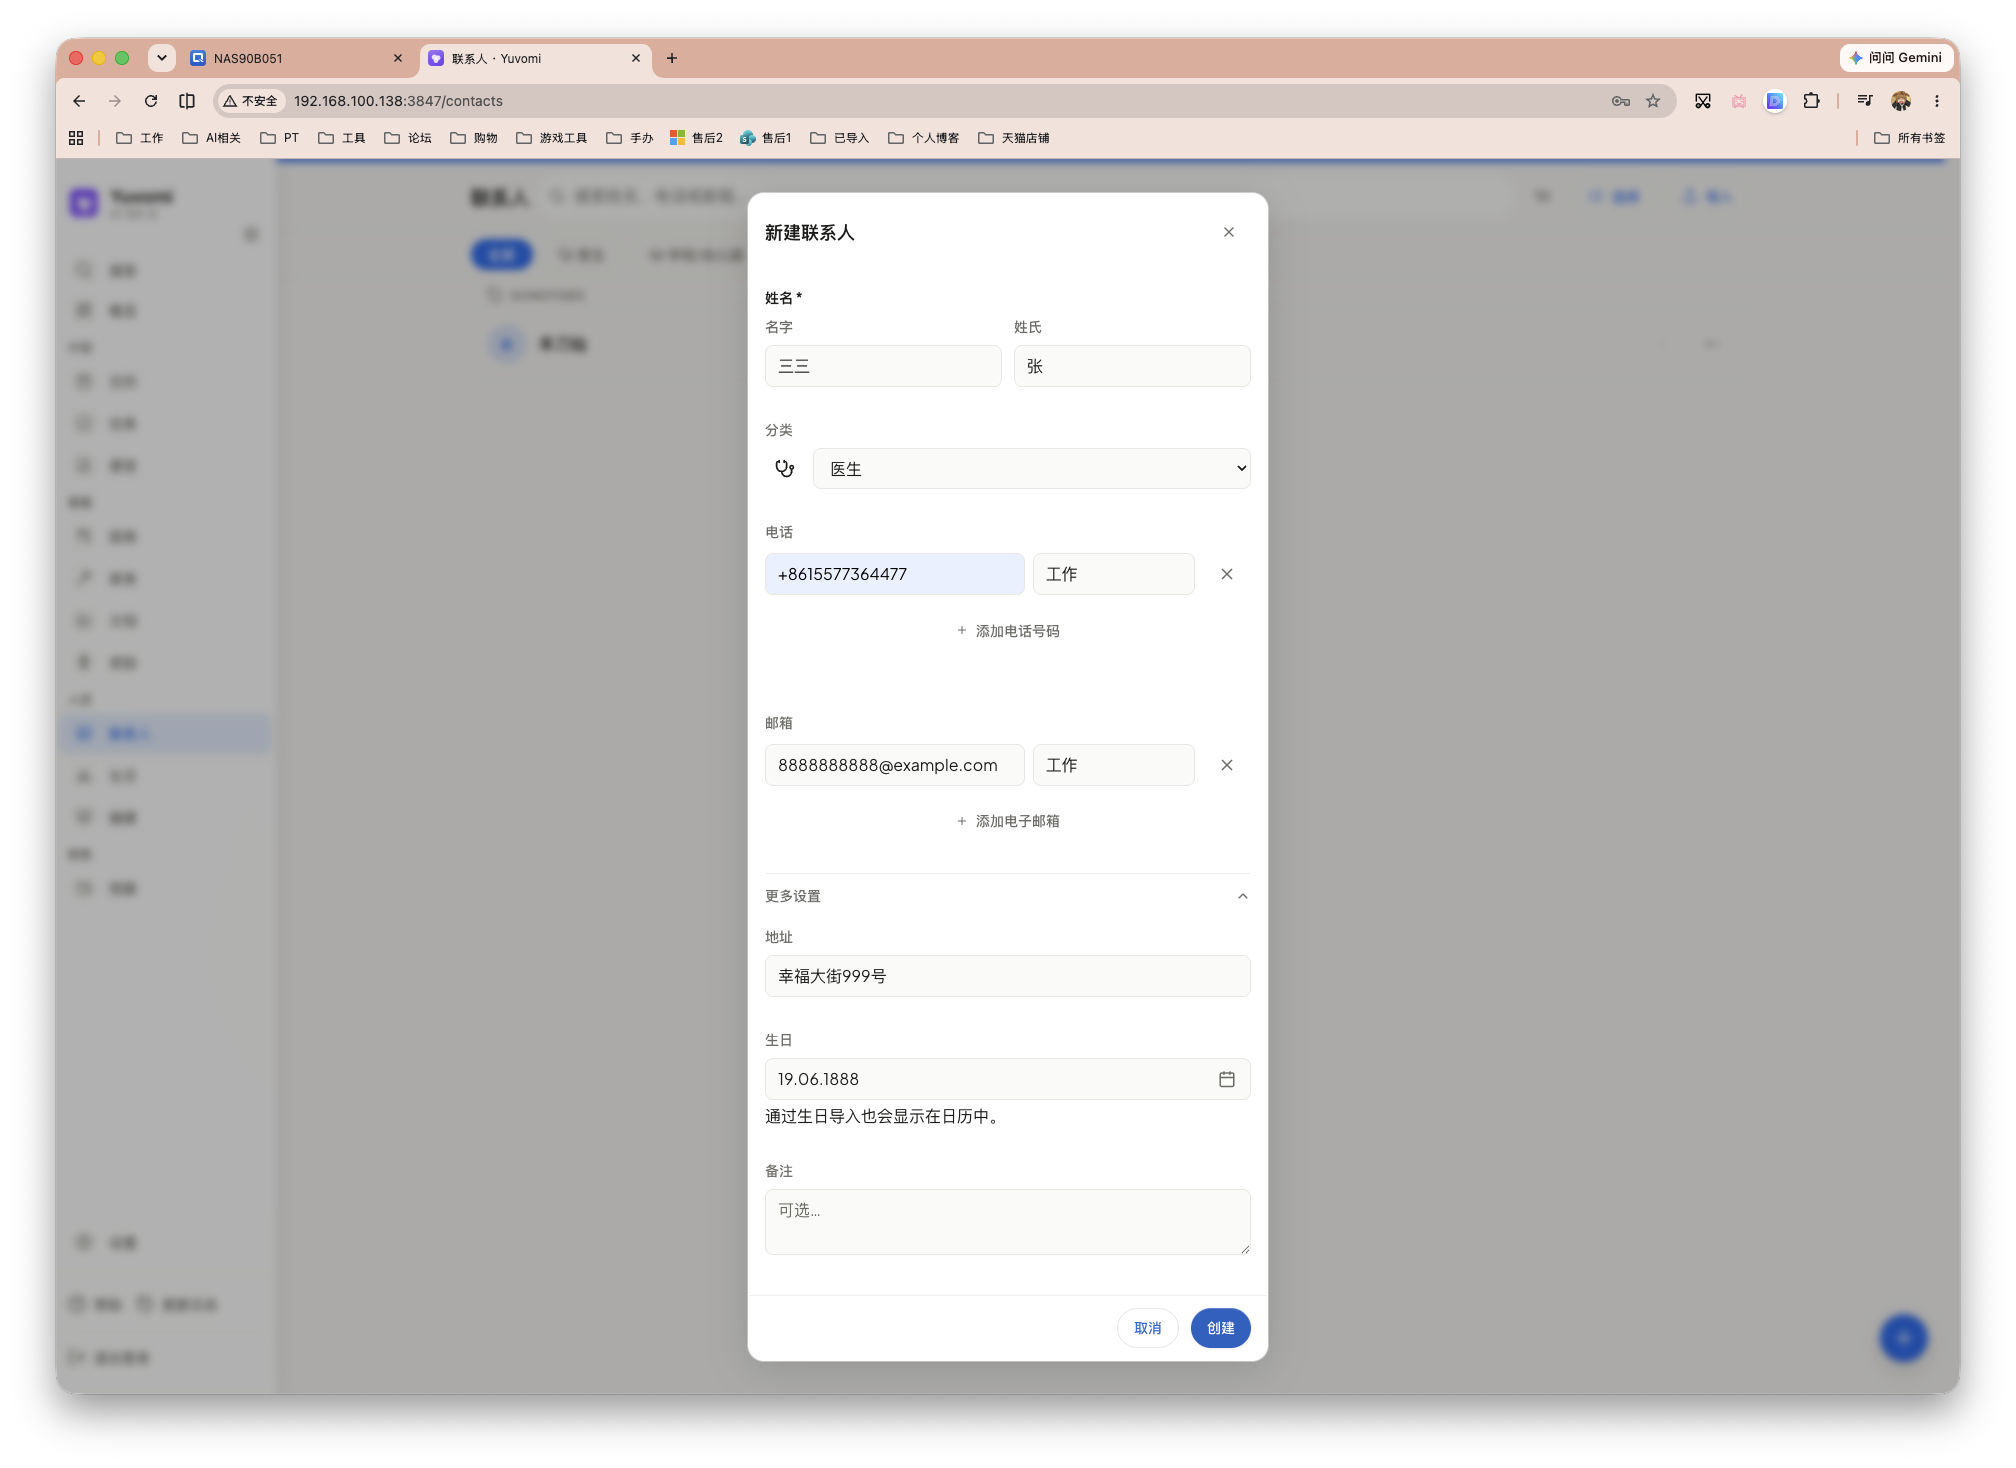
Task: Open the PT bookmark folder
Action: click(x=280, y=138)
